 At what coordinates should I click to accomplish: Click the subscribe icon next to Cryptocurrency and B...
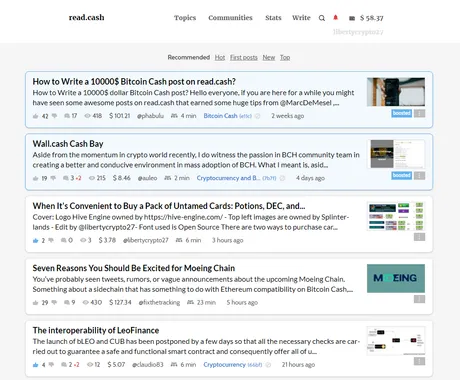(x=282, y=178)
